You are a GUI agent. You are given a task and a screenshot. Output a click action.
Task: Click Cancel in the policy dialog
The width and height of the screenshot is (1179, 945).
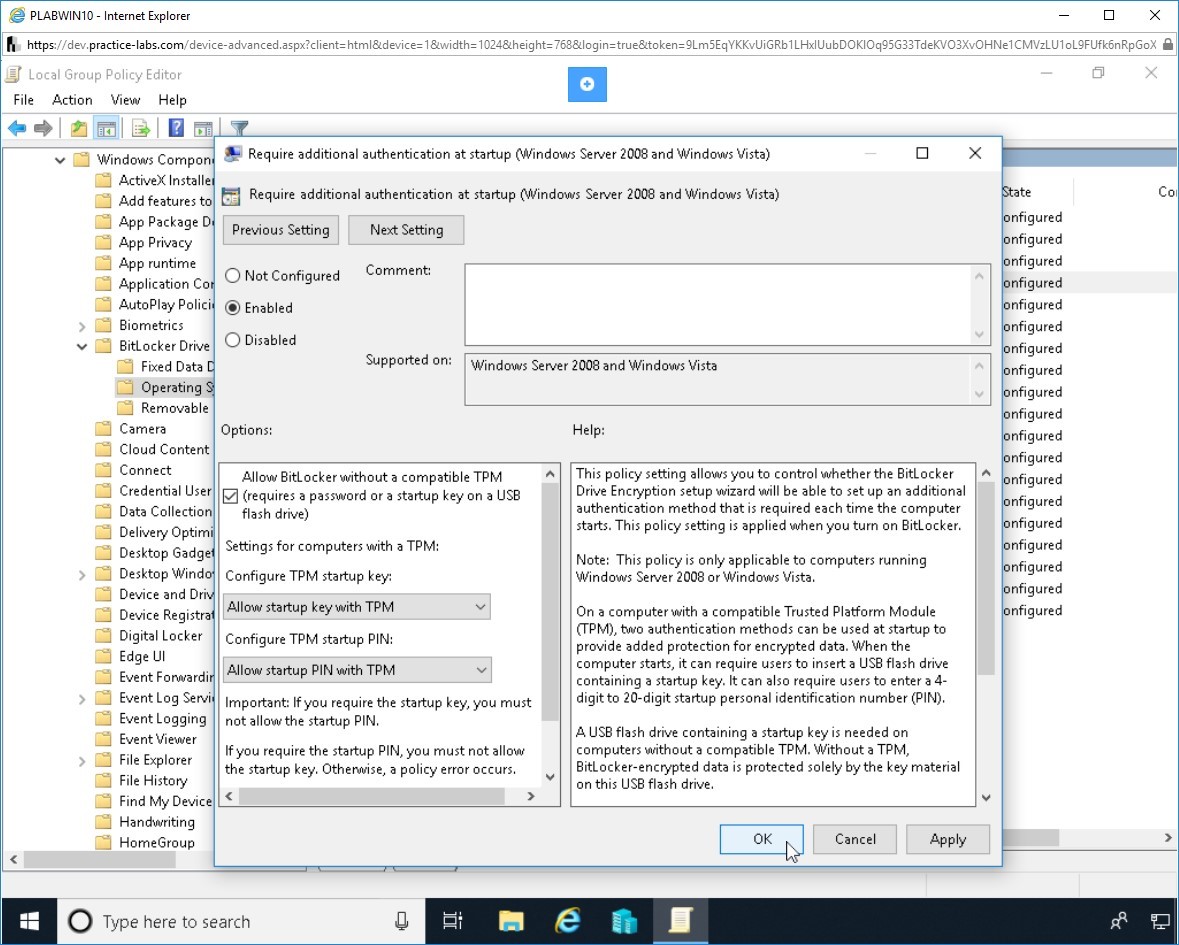coord(855,839)
